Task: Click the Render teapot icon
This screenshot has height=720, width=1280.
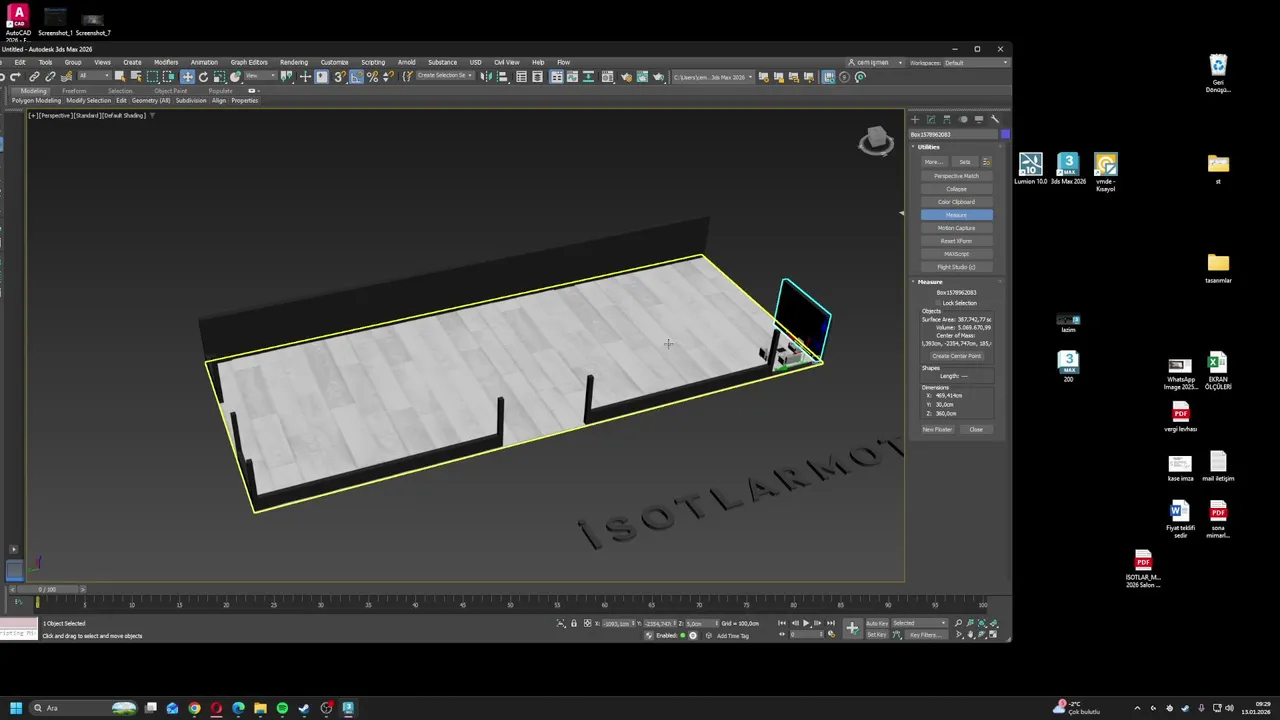Action: [659, 76]
